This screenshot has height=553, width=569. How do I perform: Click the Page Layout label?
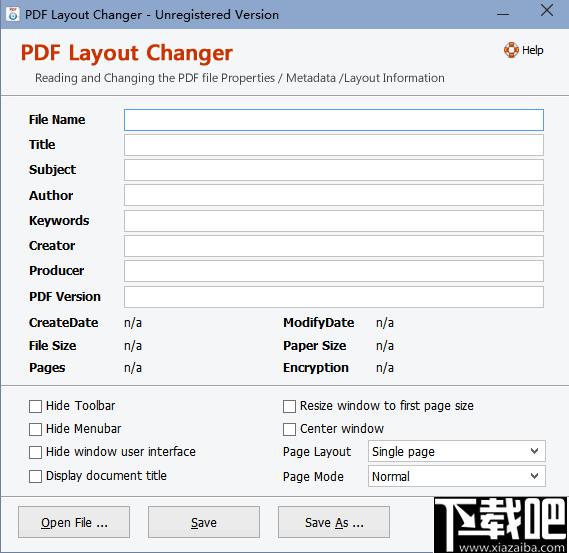317,452
